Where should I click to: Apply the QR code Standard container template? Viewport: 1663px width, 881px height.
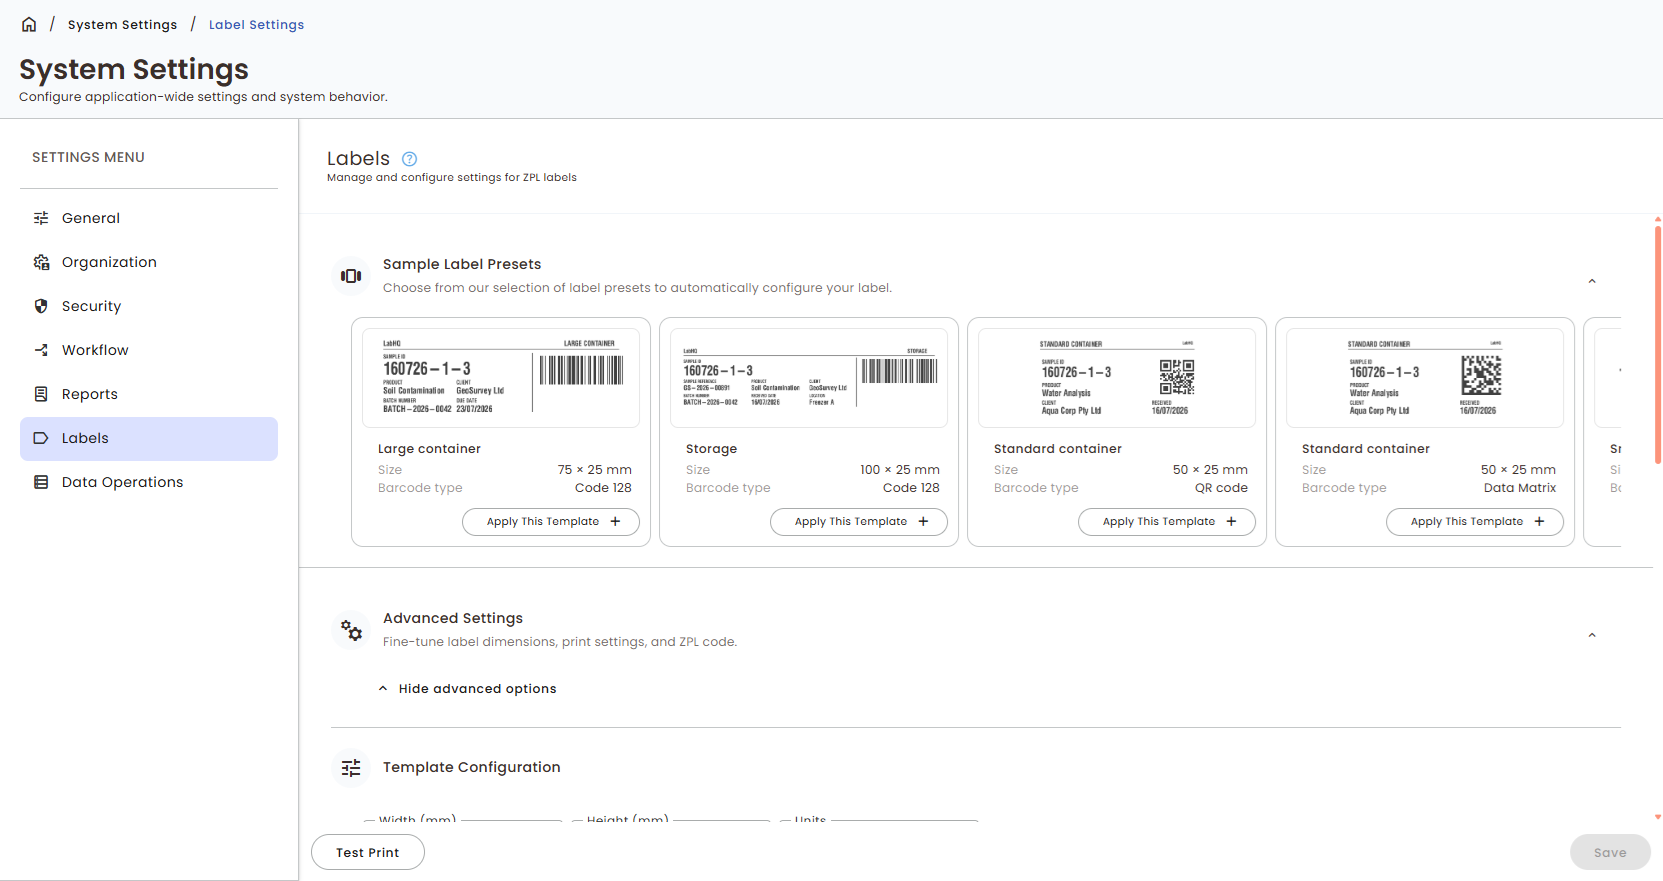coord(1167,522)
